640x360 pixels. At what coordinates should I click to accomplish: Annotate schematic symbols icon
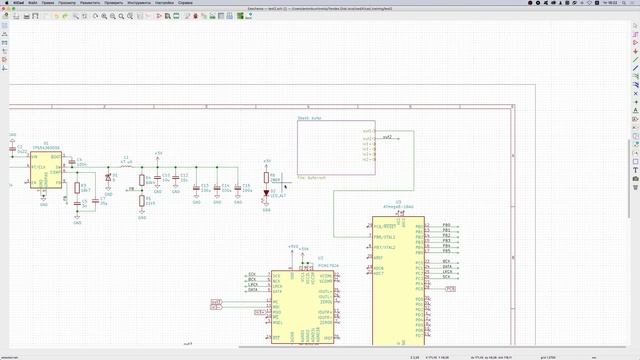pos(187,16)
